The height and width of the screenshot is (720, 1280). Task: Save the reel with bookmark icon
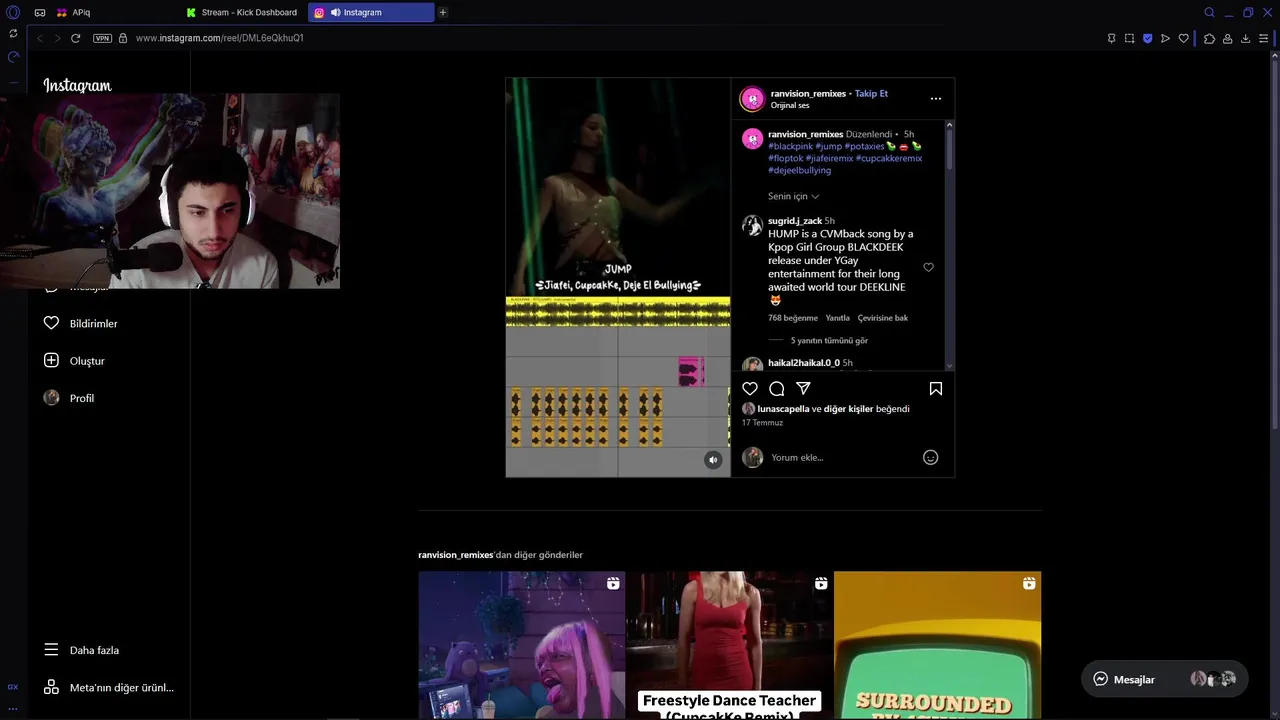click(936, 388)
